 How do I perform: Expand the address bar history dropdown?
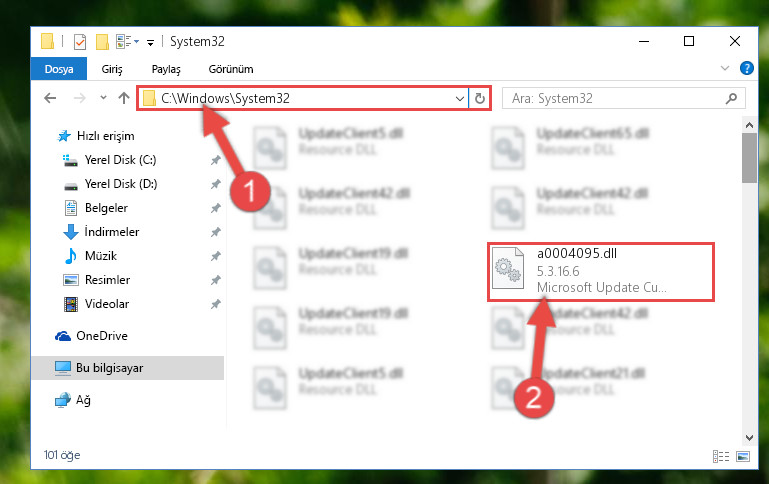point(460,99)
